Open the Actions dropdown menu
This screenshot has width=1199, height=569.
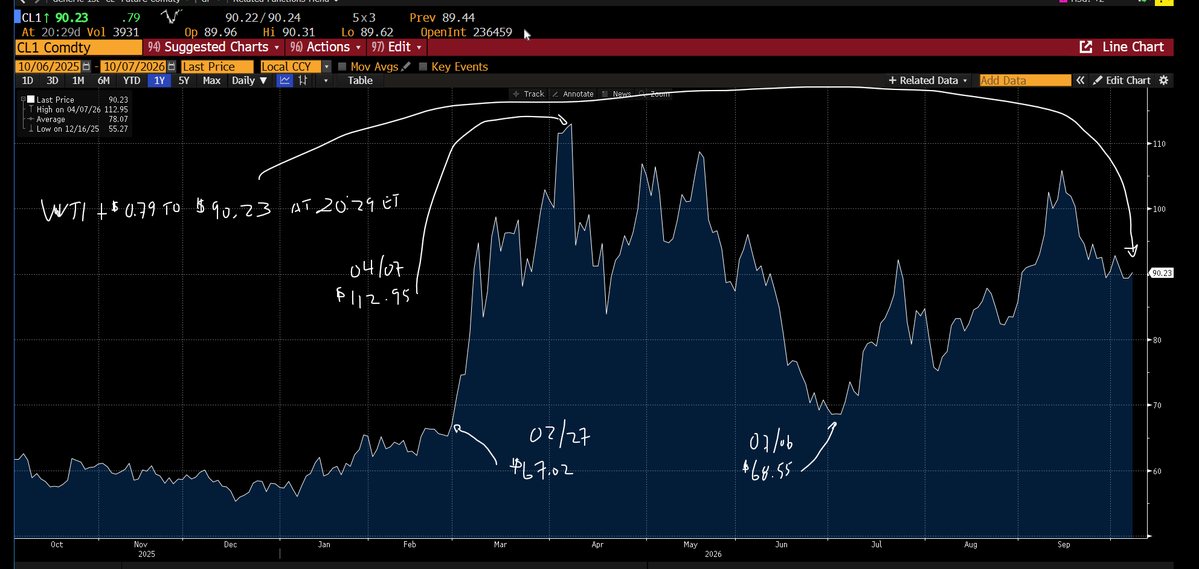point(326,47)
